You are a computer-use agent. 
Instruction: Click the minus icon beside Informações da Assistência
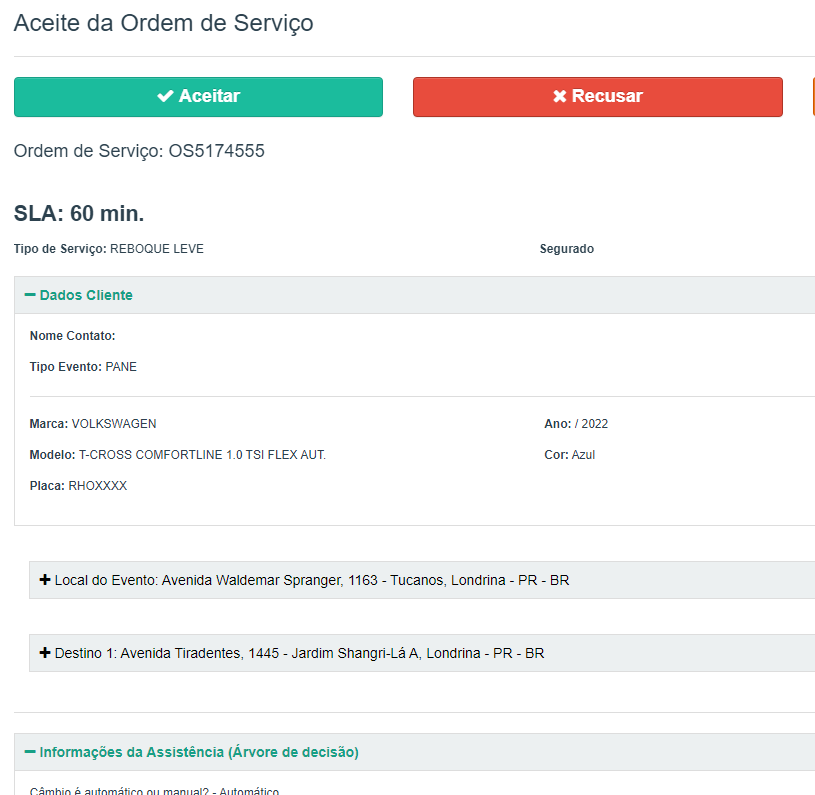pyautogui.click(x=30, y=752)
